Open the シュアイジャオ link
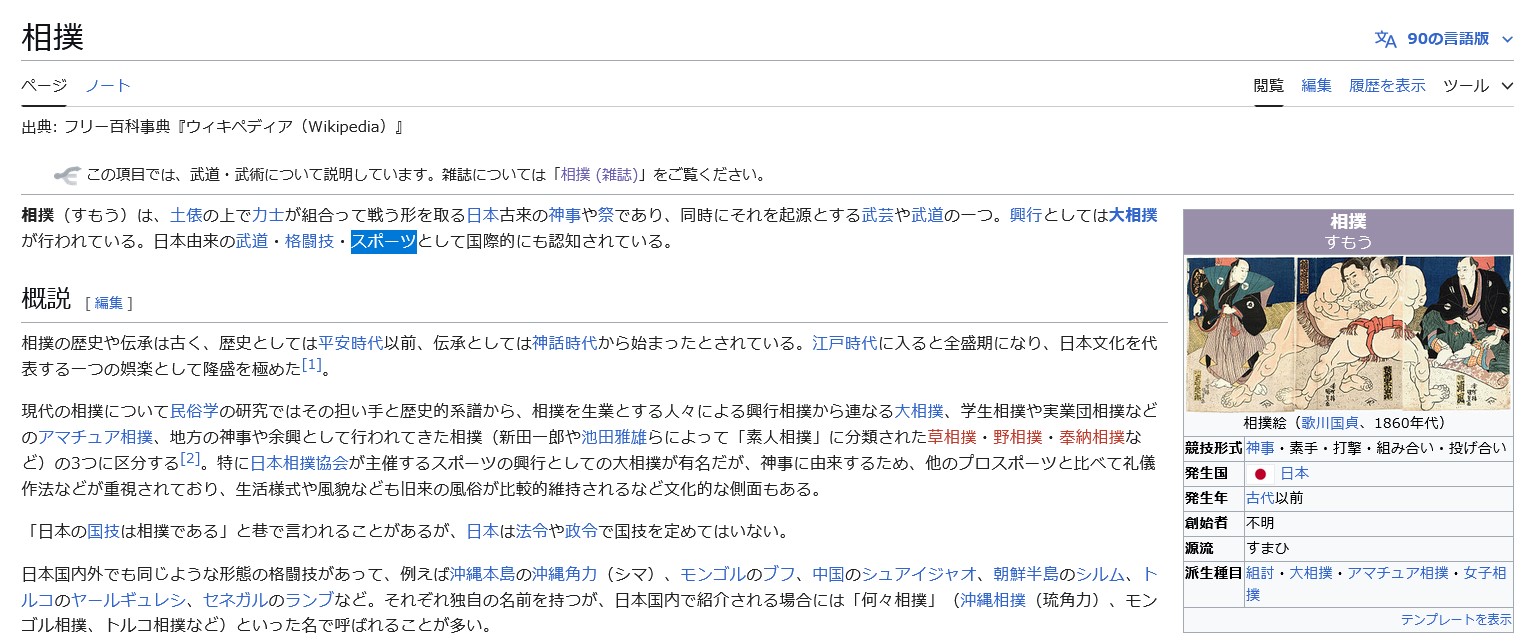 pos(919,574)
